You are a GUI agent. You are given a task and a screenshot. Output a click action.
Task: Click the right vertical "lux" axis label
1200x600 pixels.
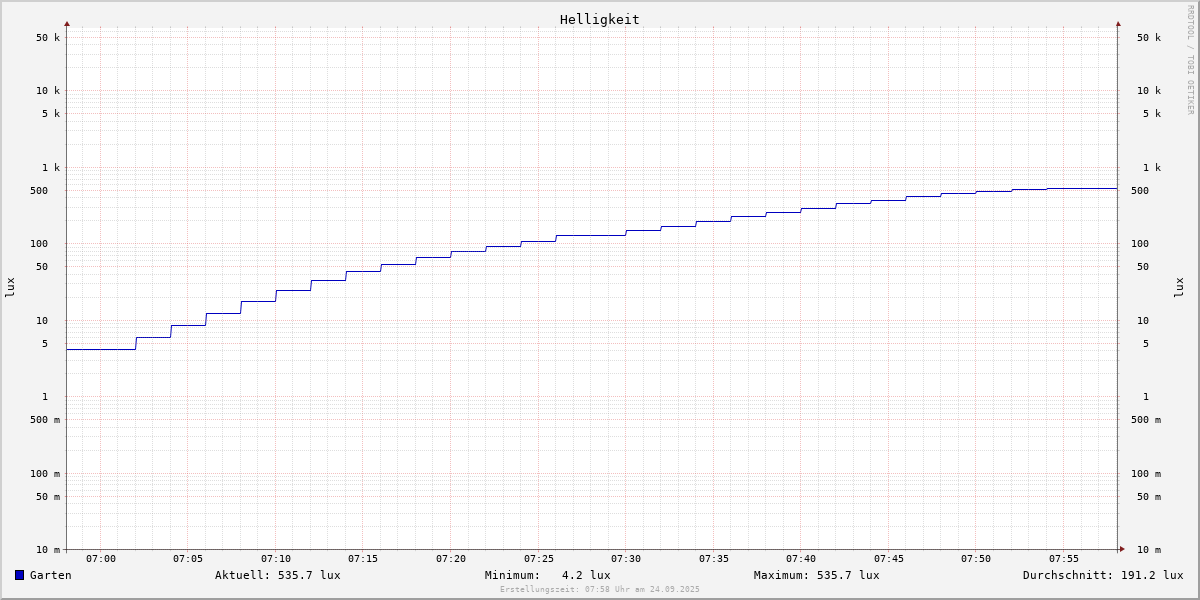(1179, 287)
